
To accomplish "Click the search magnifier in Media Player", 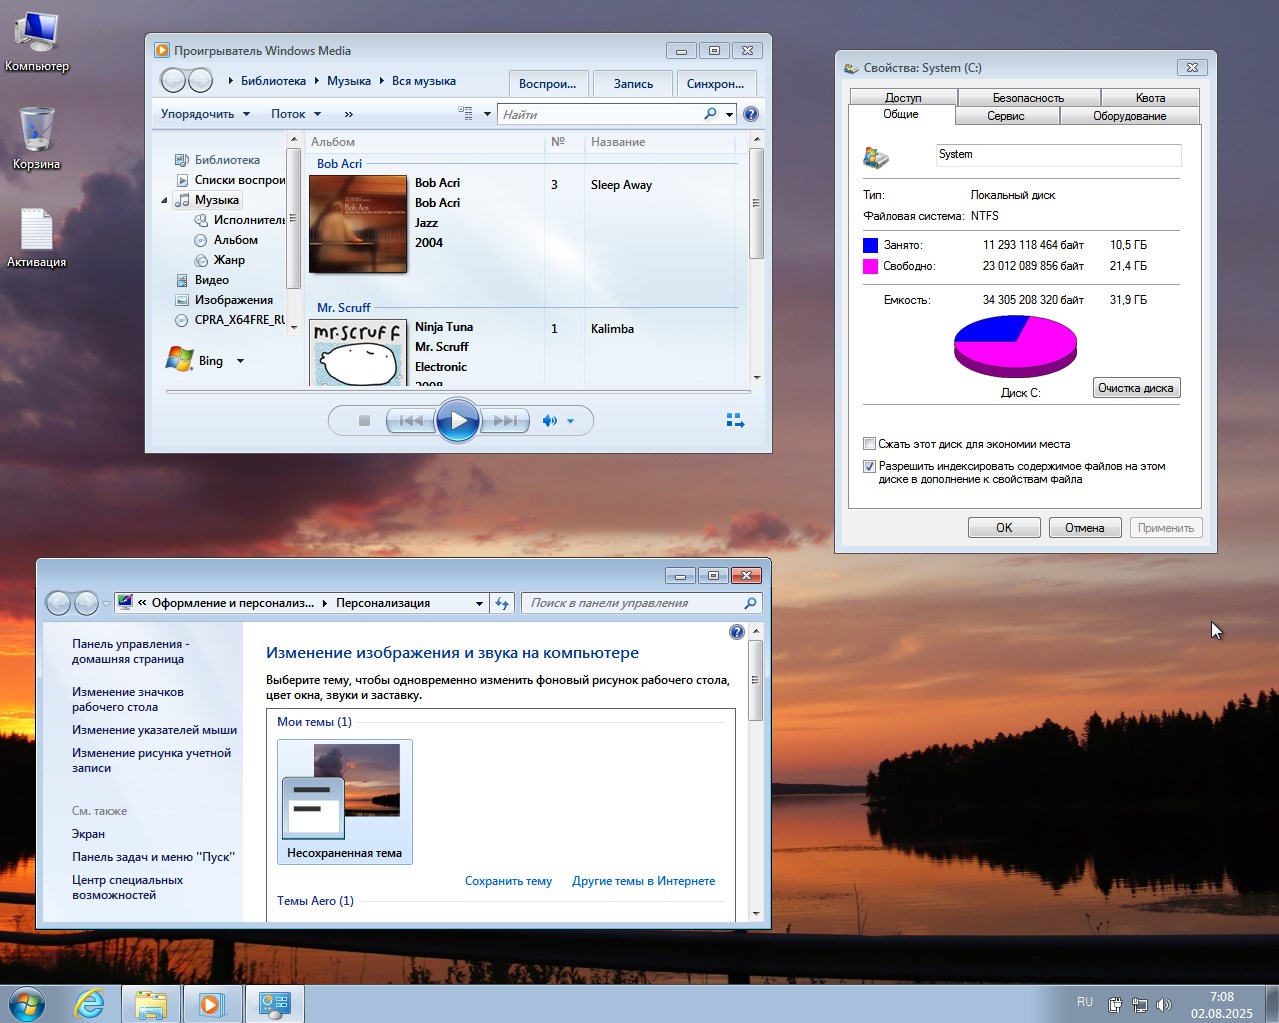I will click(x=710, y=114).
